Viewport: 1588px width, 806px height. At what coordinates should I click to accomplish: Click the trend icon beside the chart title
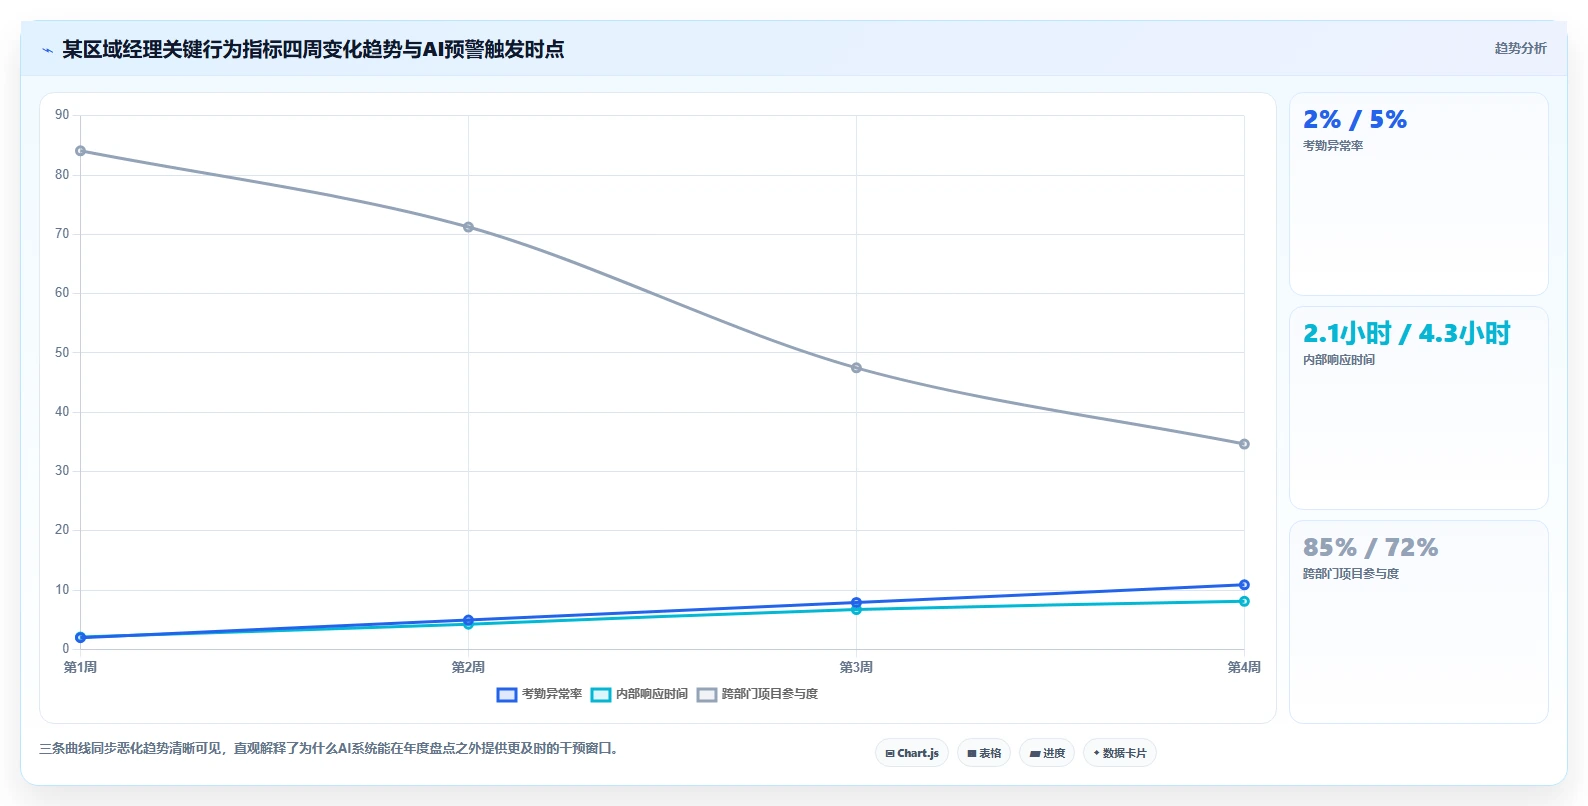point(47,50)
